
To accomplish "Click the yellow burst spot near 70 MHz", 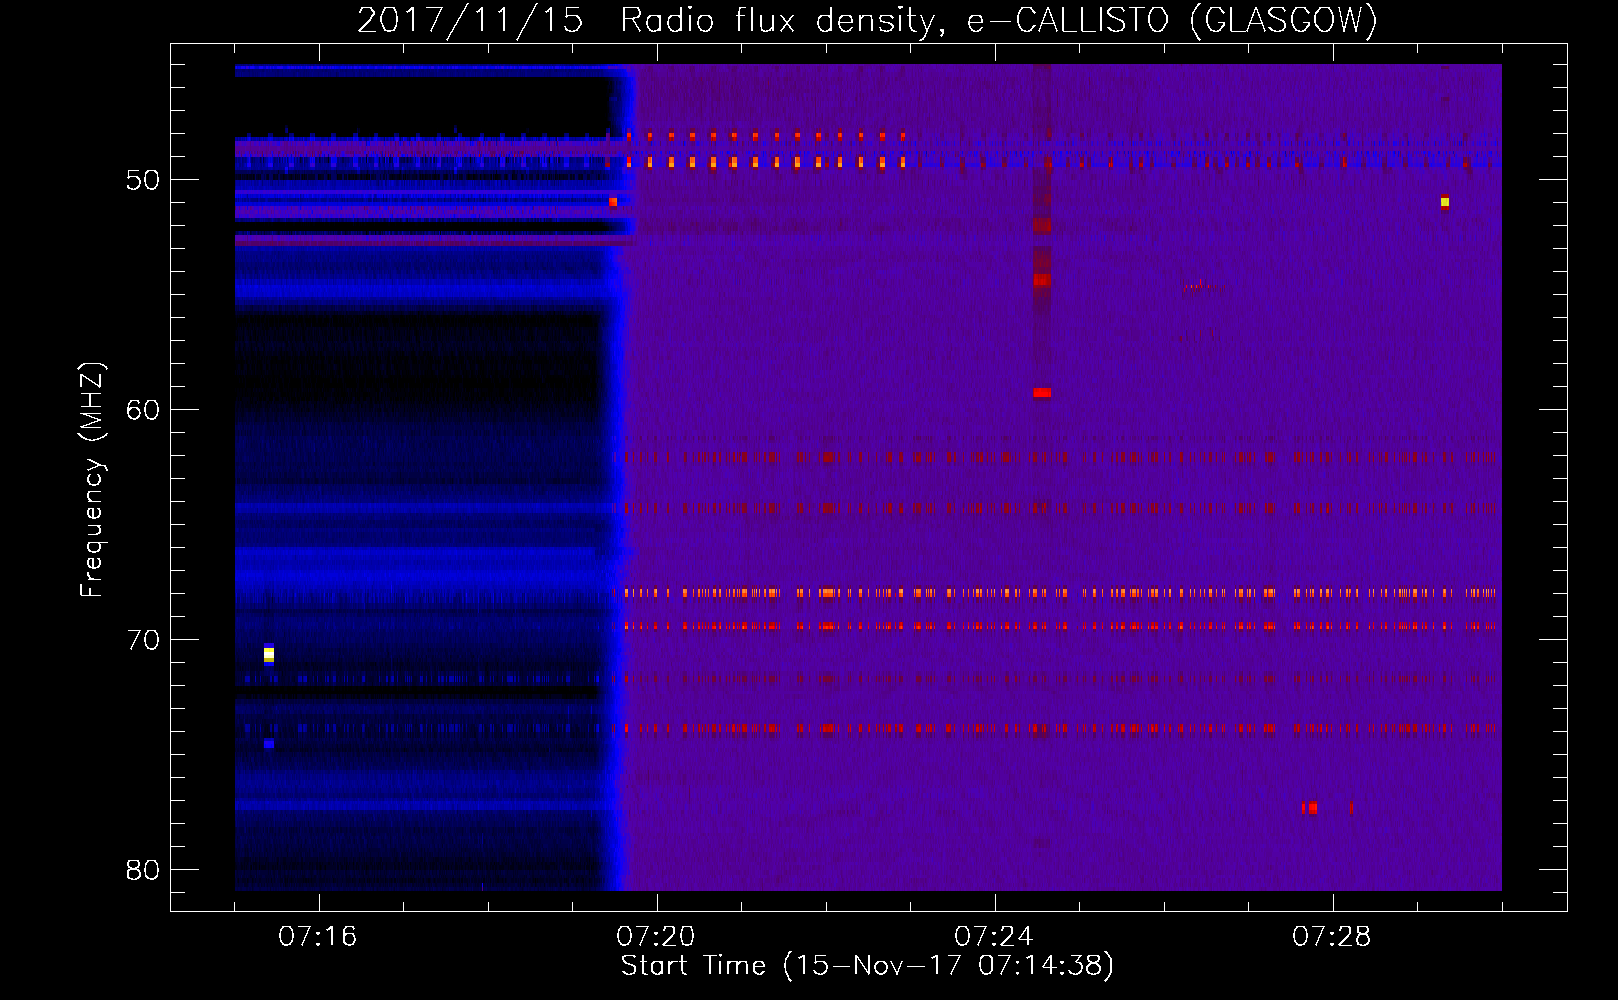I will pyautogui.click(x=269, y=654).
